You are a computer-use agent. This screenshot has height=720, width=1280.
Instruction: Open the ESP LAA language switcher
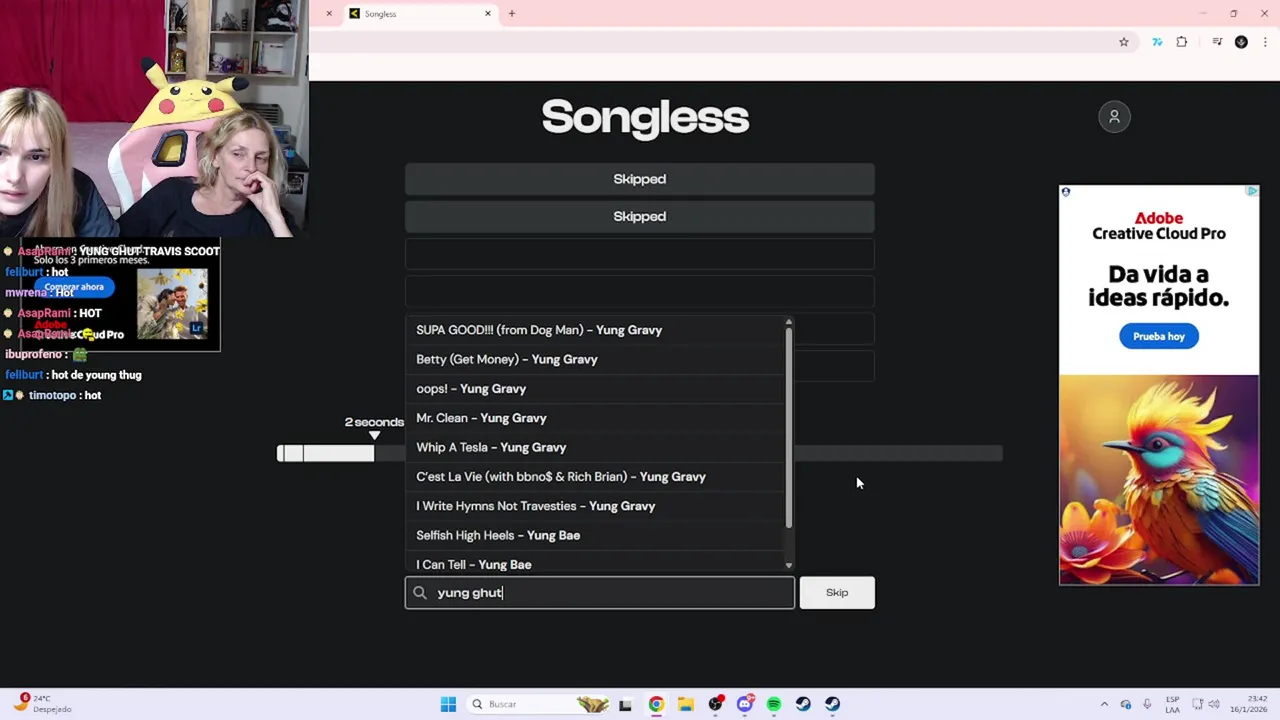1172,704
